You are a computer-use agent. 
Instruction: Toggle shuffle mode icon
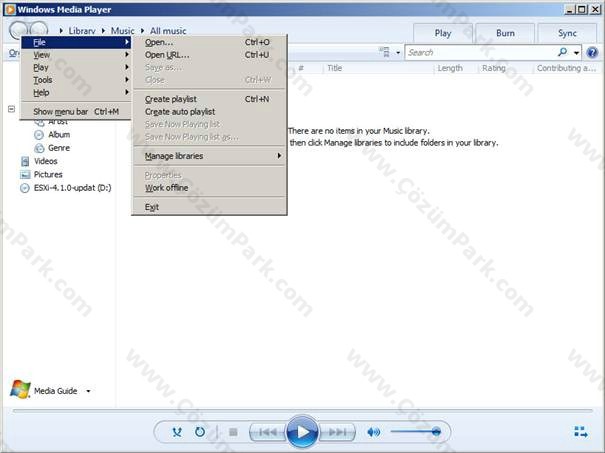tap(177, 432)
